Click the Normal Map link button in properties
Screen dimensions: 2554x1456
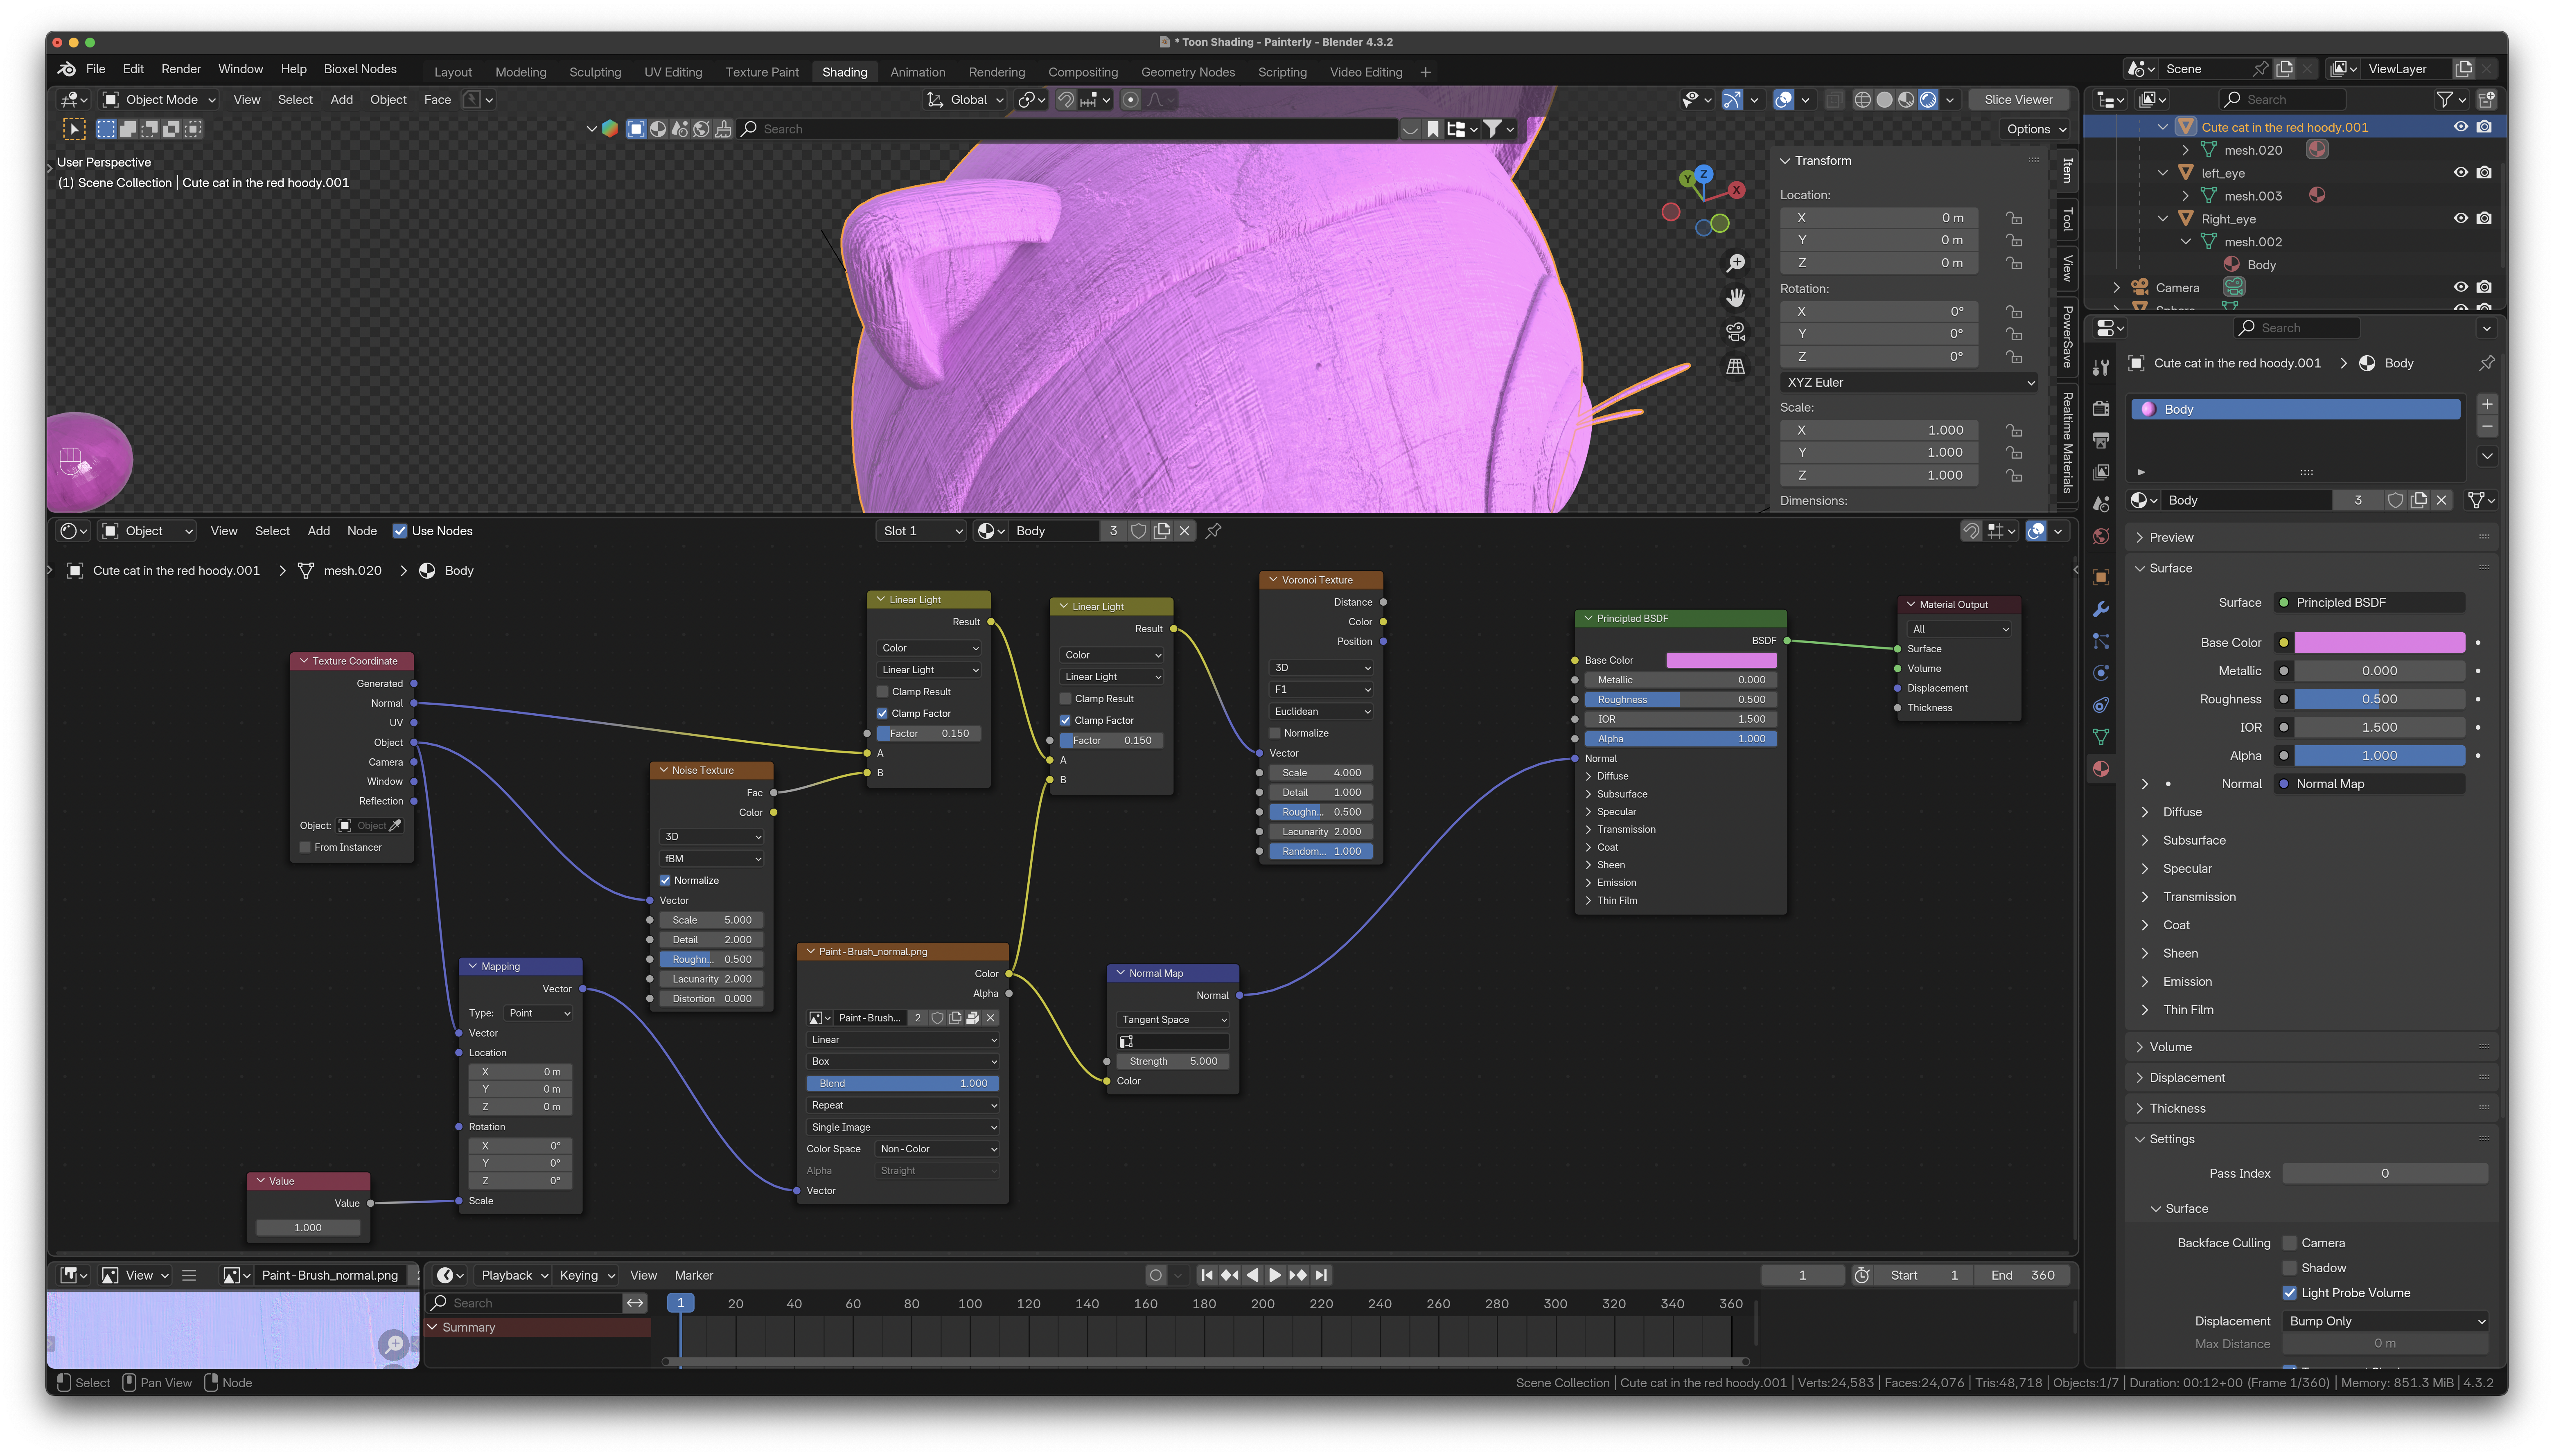click(2369, 784)
